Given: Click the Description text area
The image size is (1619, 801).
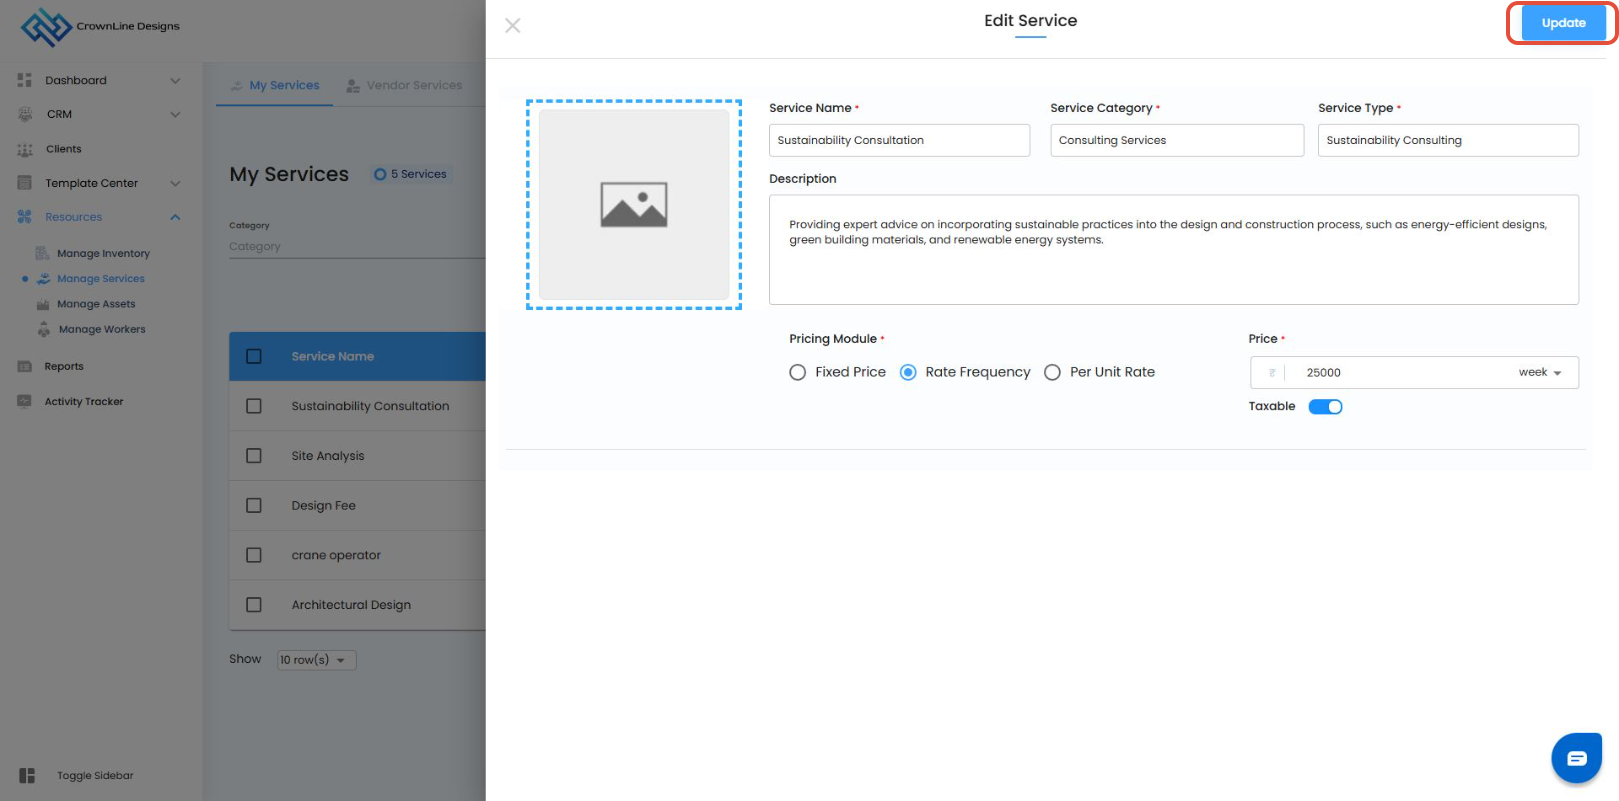Looking at the screenshot, I should pyautogui.click(x=1174, y=250).
